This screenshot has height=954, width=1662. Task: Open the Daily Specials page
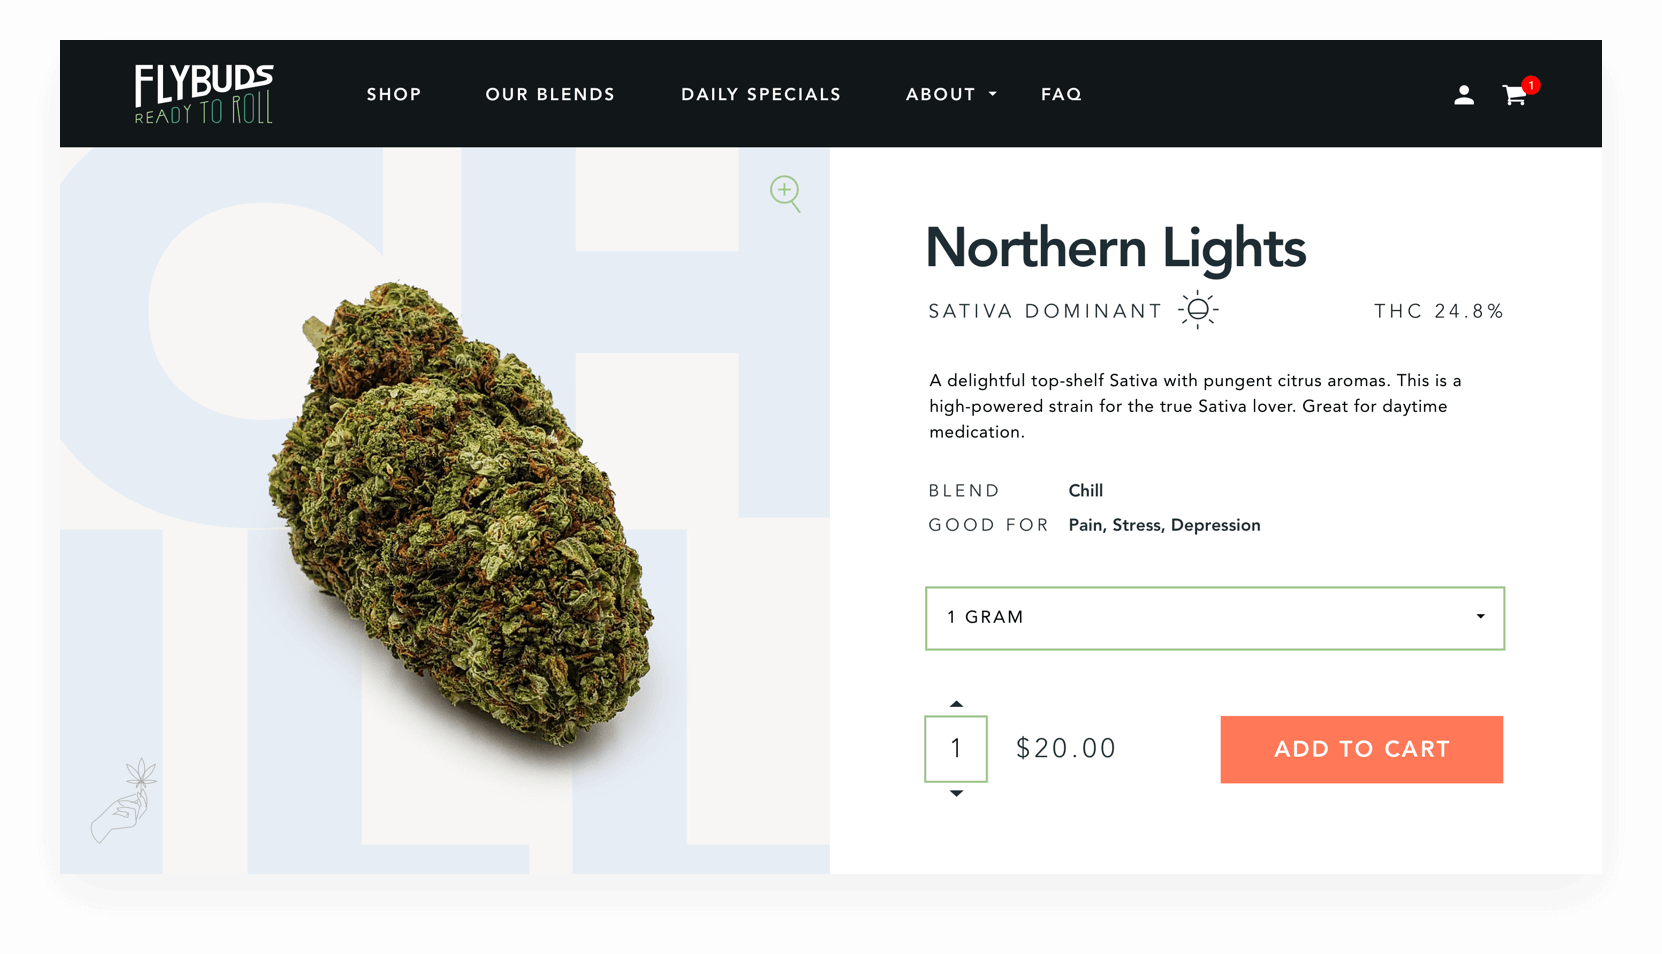click(x=761, y=94)
